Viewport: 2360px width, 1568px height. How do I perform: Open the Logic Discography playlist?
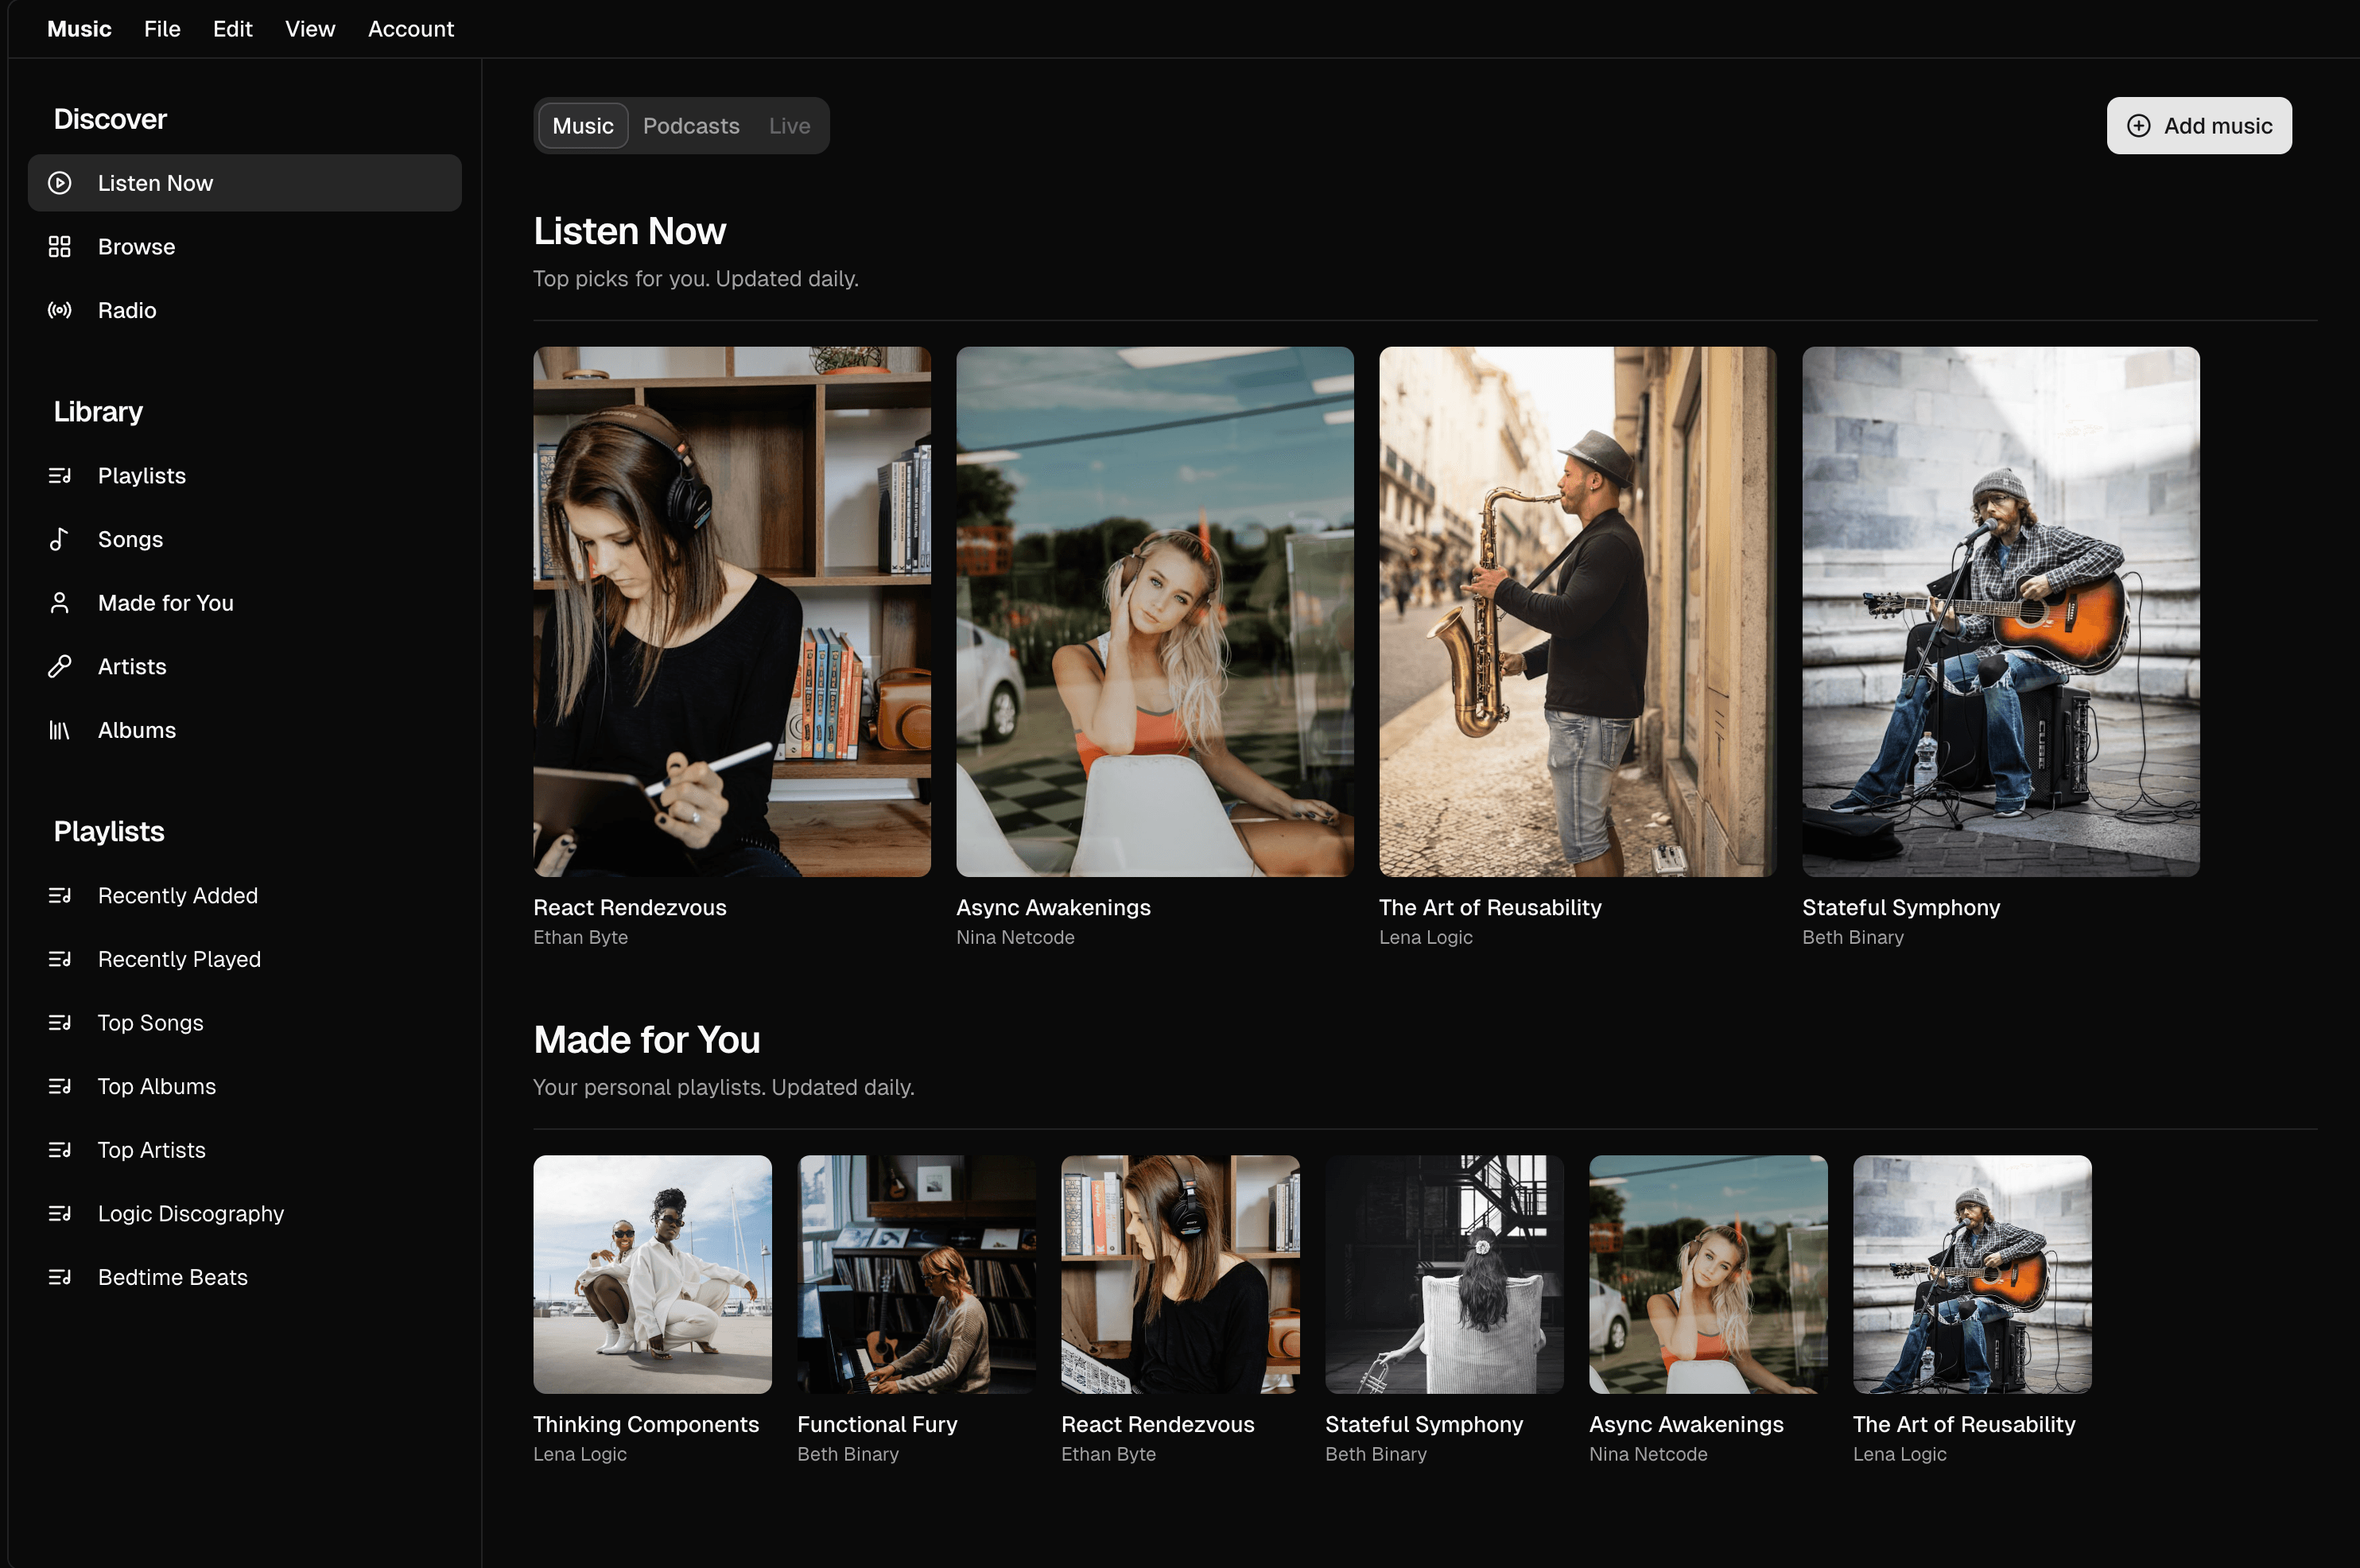pyautogui.click(x=190, y=1213)
